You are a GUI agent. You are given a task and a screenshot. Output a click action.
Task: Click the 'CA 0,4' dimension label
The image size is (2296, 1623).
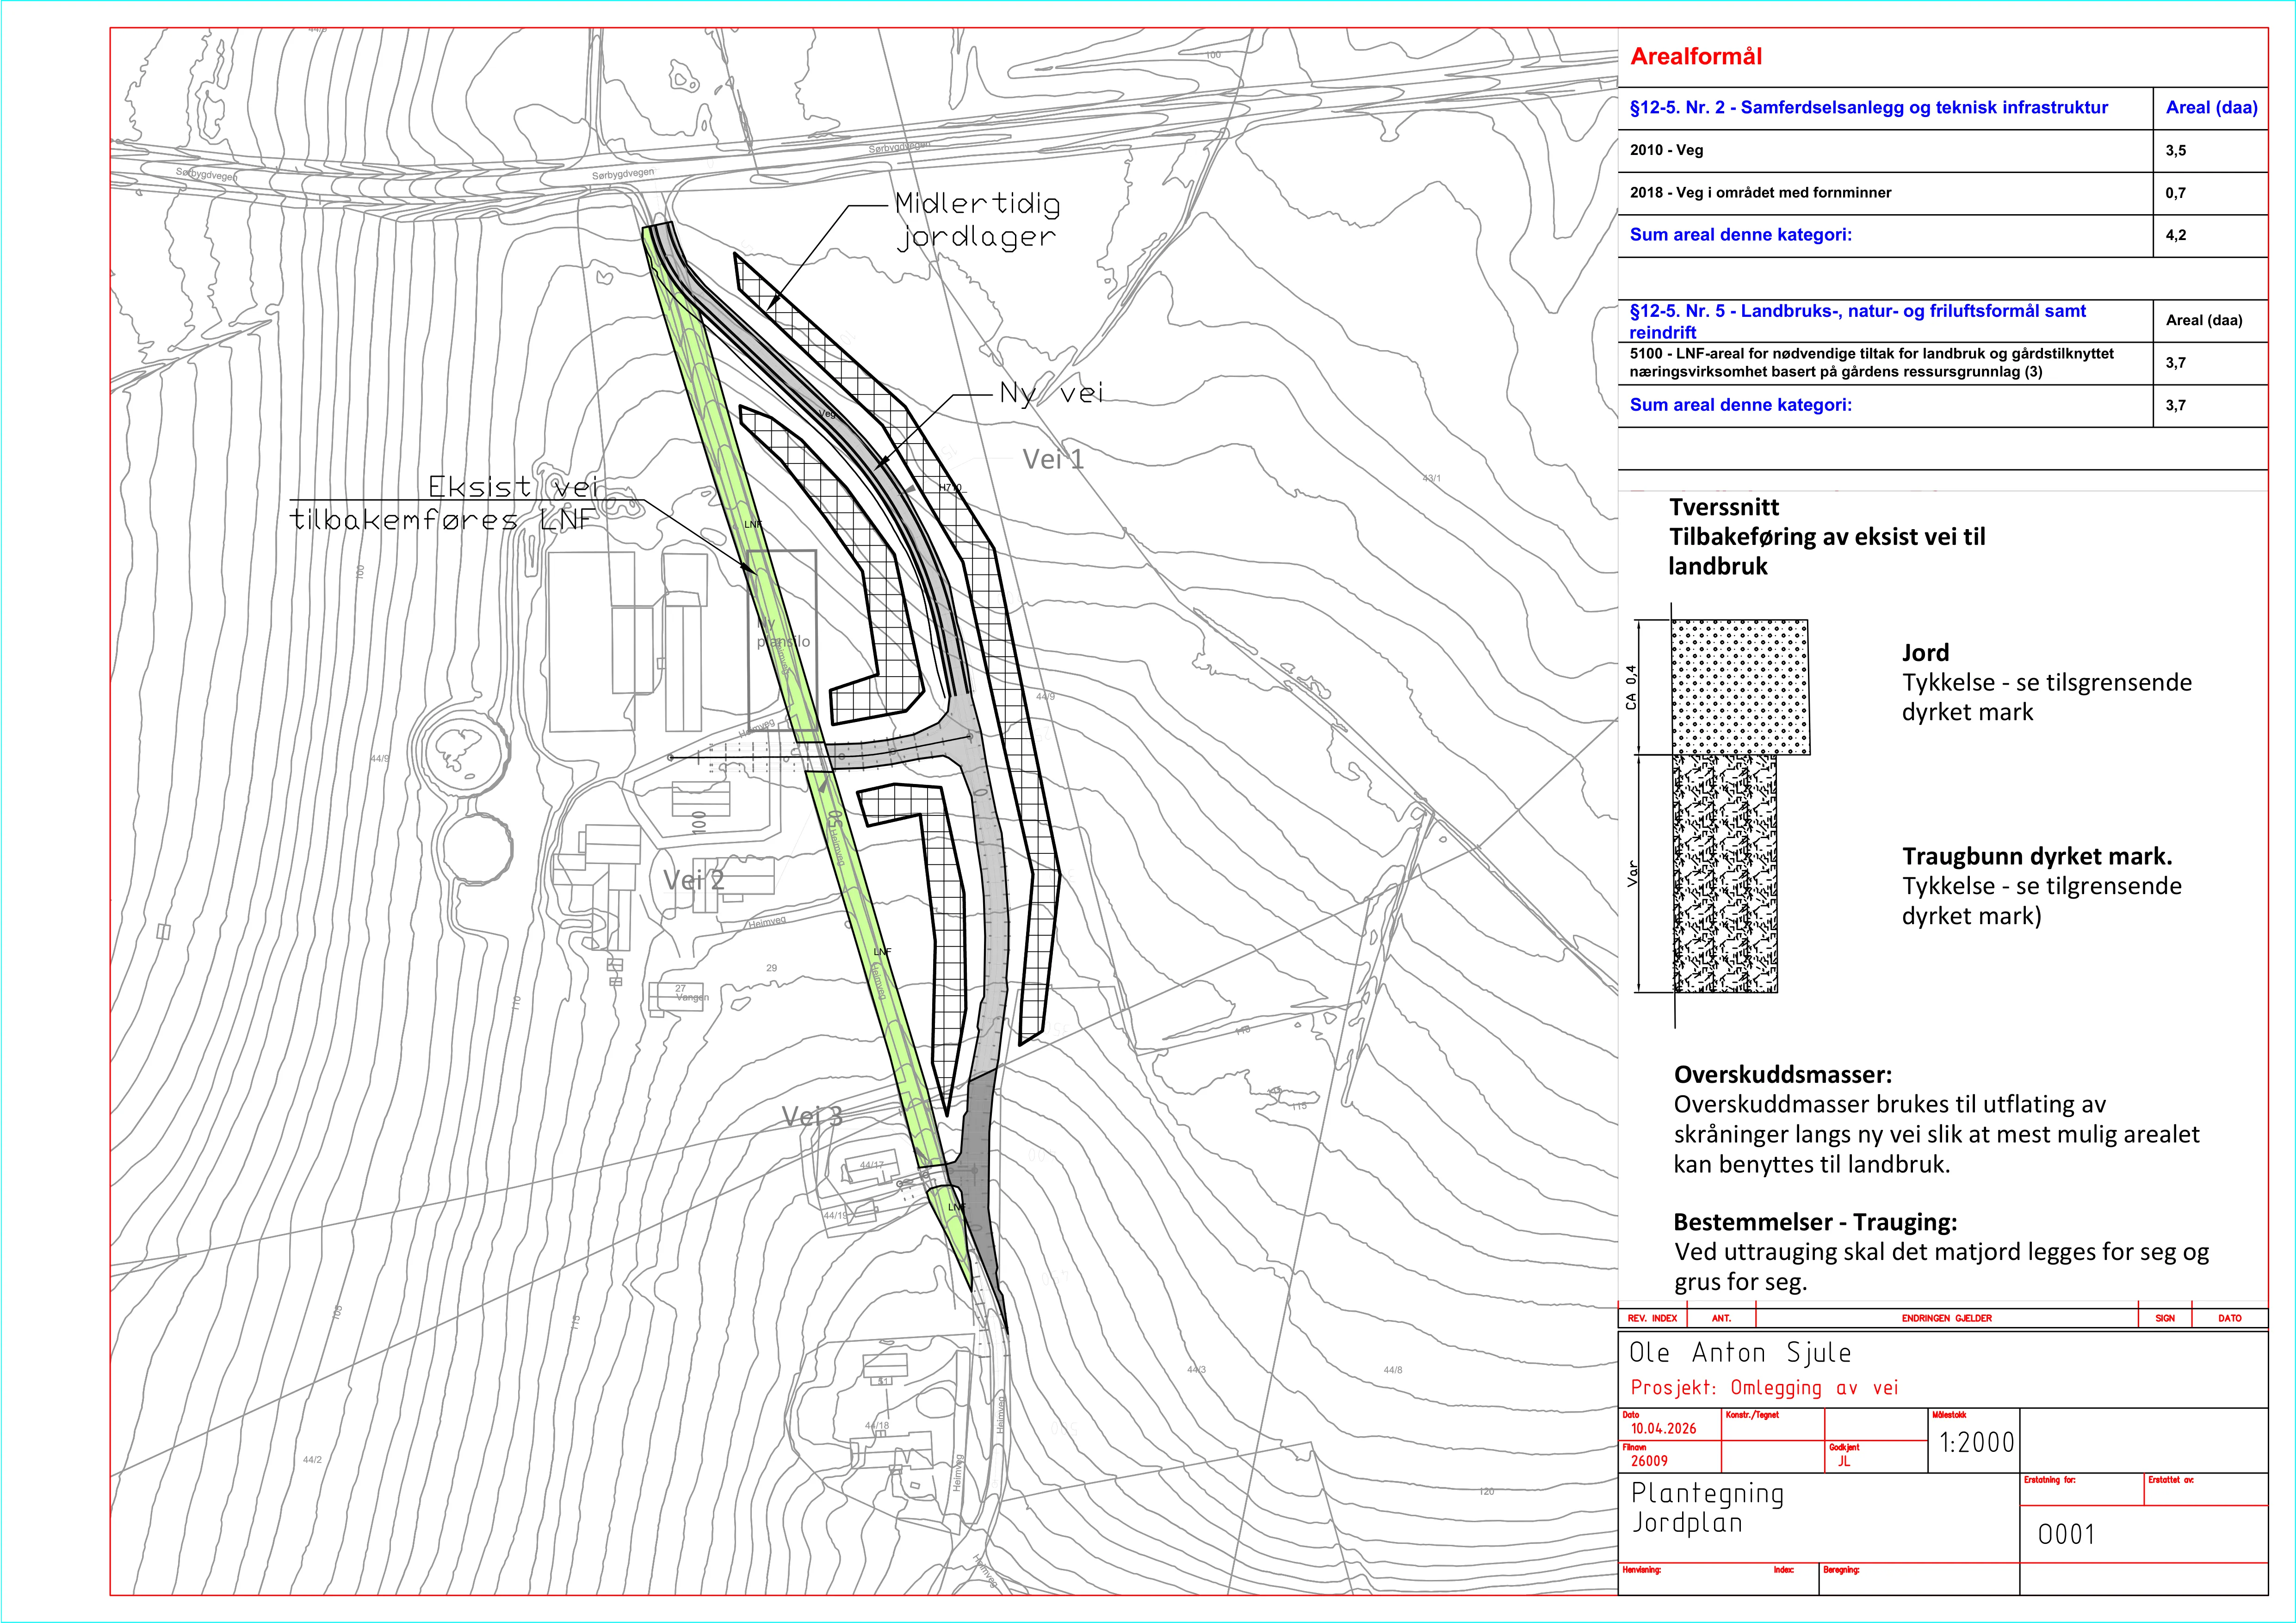pos(1631,687)
